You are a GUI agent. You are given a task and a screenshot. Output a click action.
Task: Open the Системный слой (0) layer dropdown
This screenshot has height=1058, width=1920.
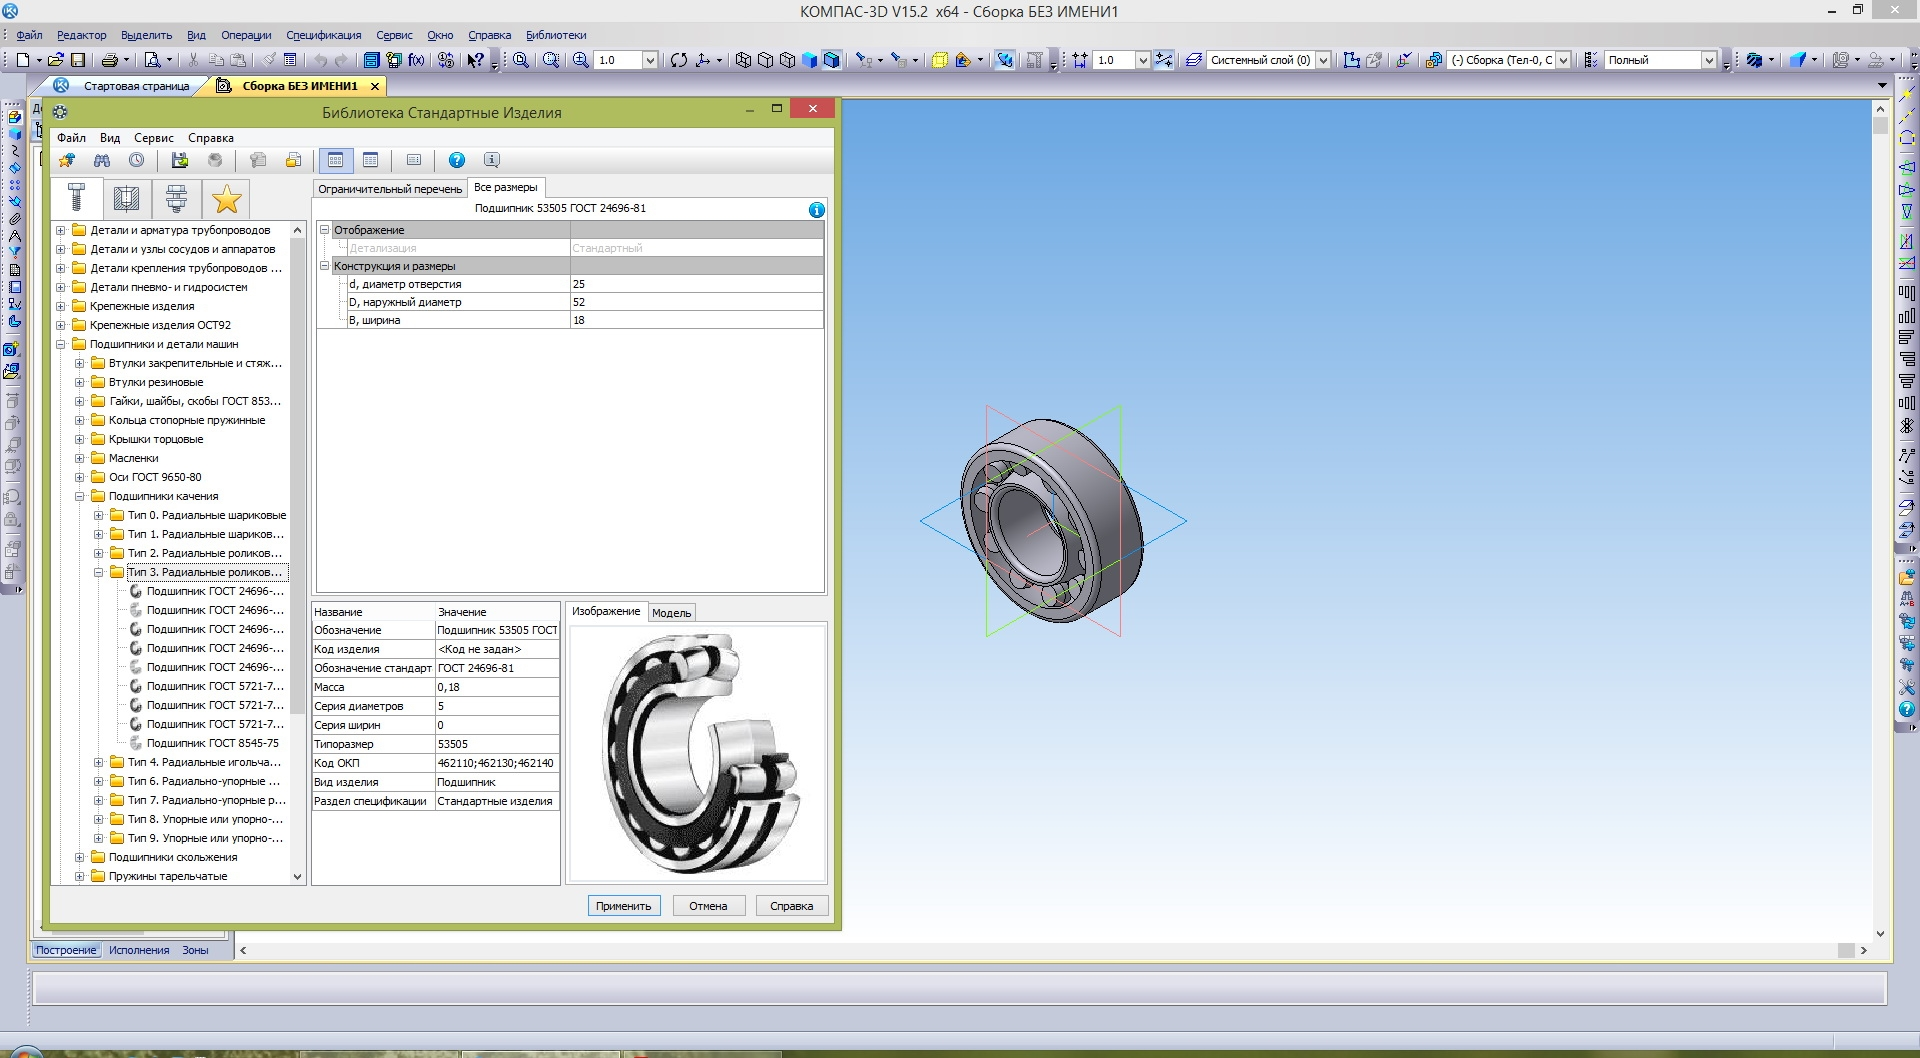click(x=1323, y=60)
